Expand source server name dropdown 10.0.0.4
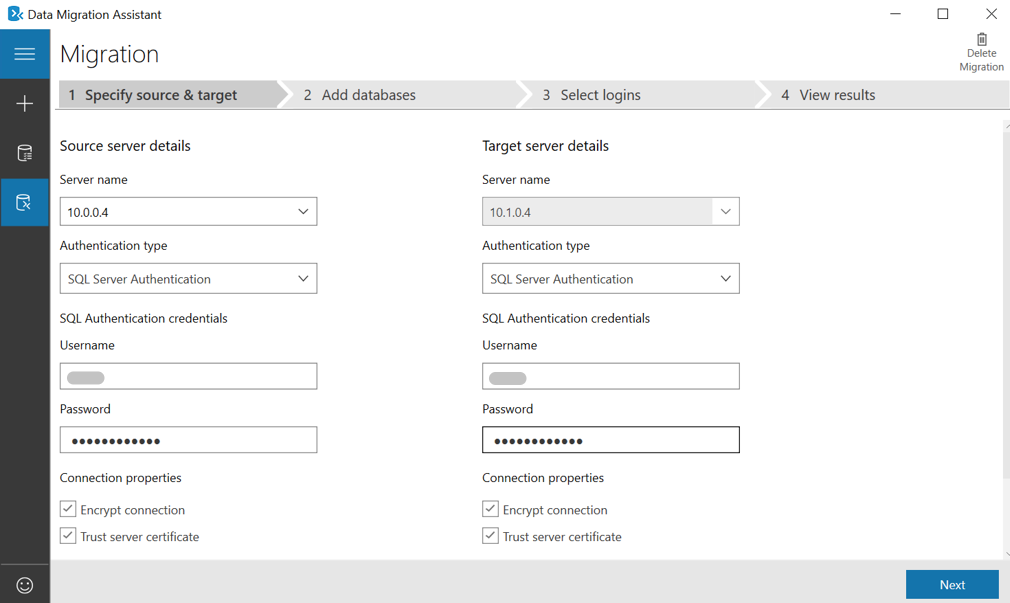Image resolution: width=1010 pixels, height=603 pixels. click(303, 211)
